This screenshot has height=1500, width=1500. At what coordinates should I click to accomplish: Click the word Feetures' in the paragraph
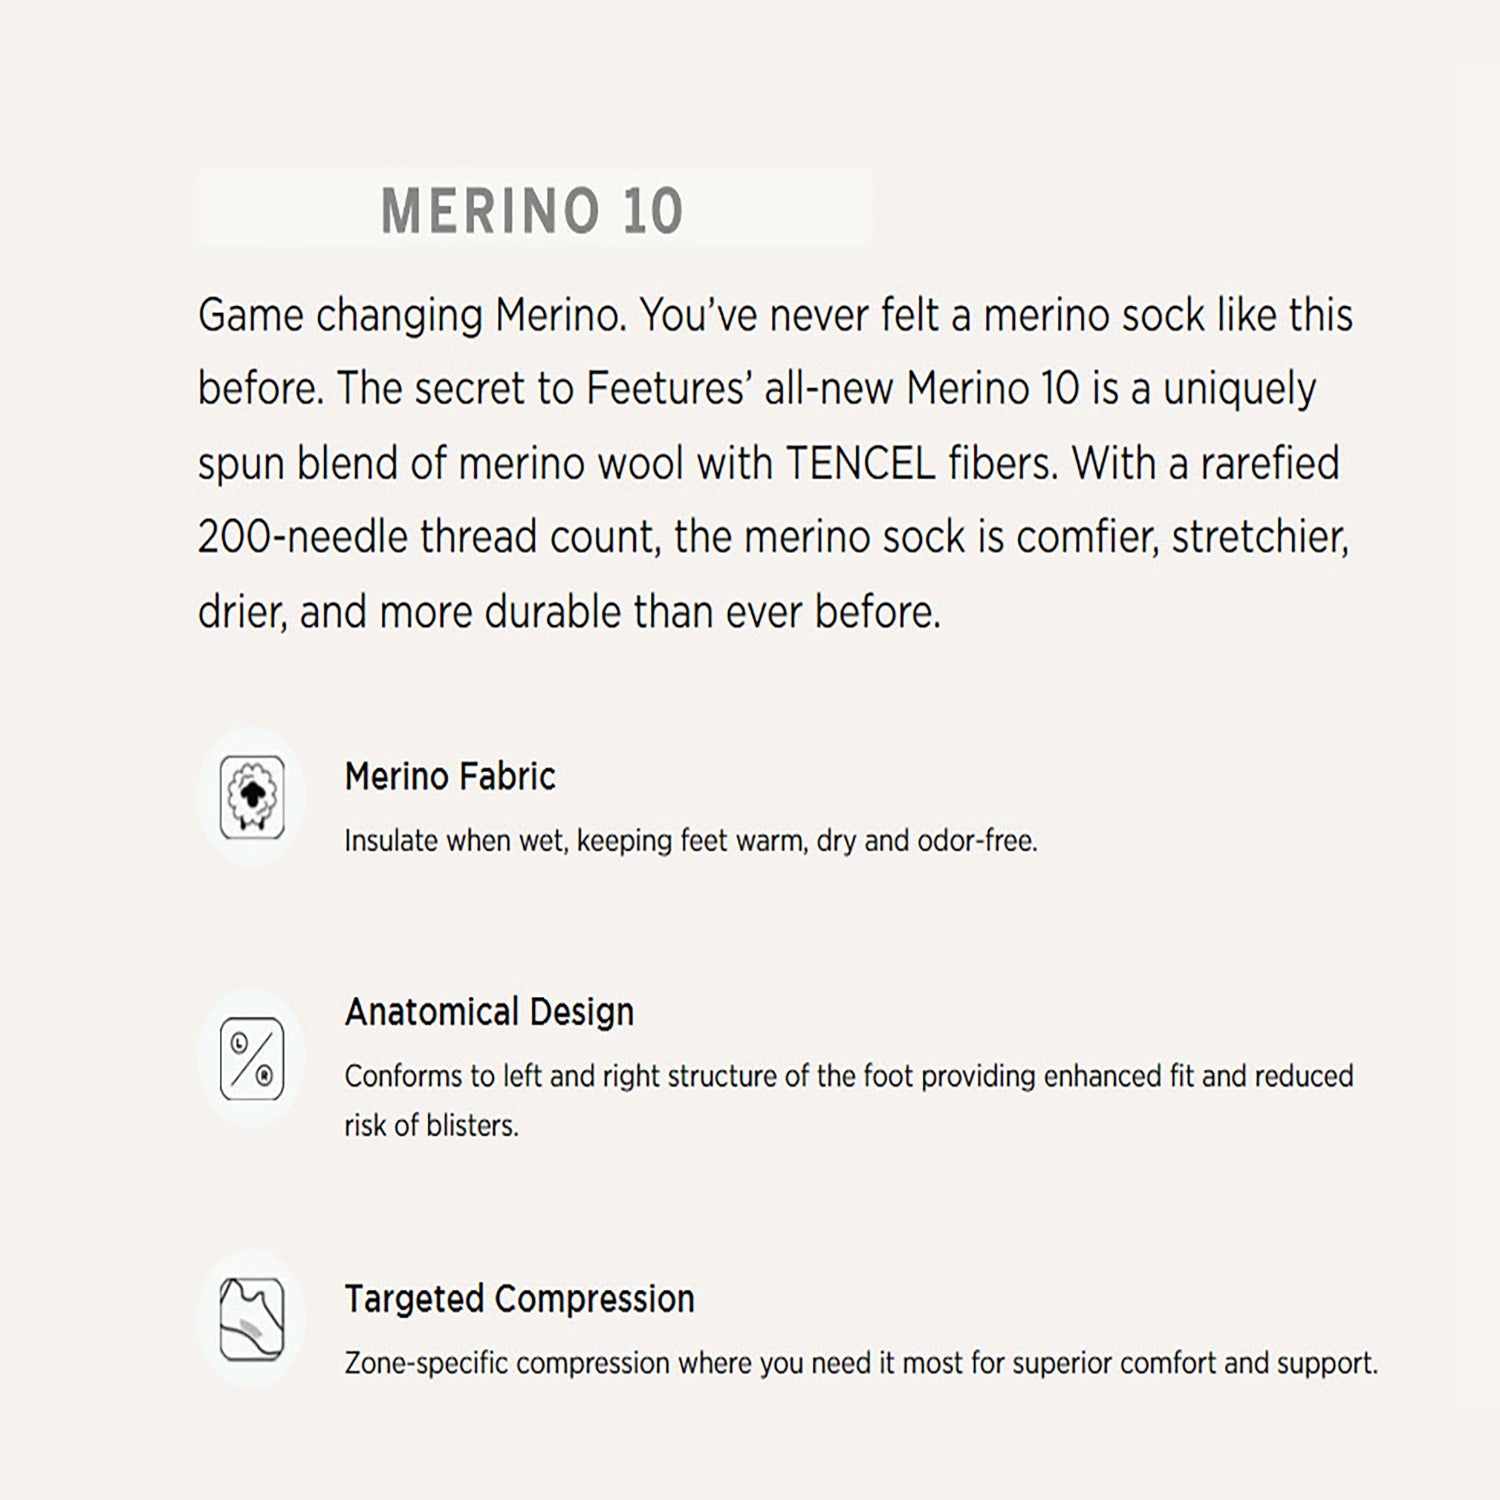coord(668,389)
